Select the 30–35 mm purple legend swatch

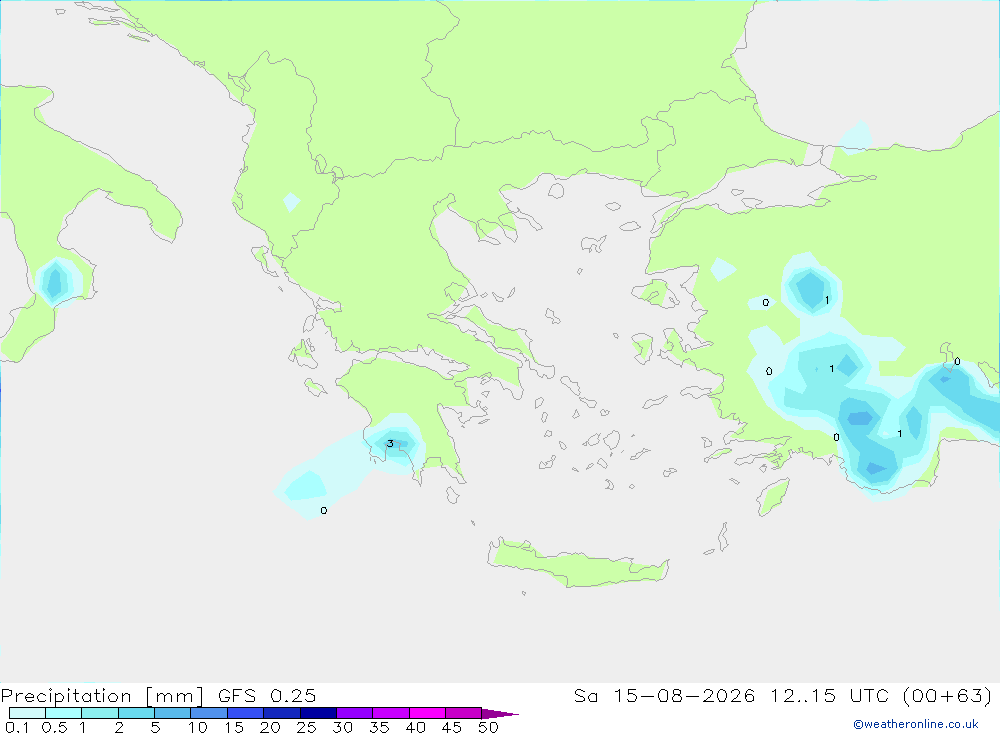[x=355, y=713]
